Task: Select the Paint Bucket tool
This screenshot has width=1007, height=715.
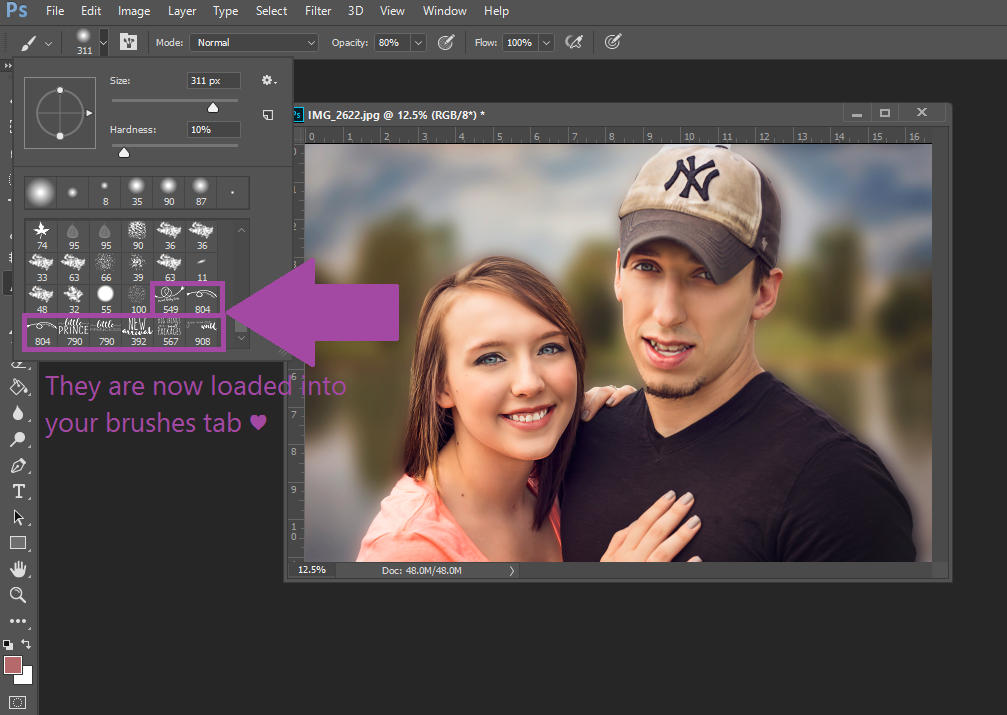Action: point(18,387)
